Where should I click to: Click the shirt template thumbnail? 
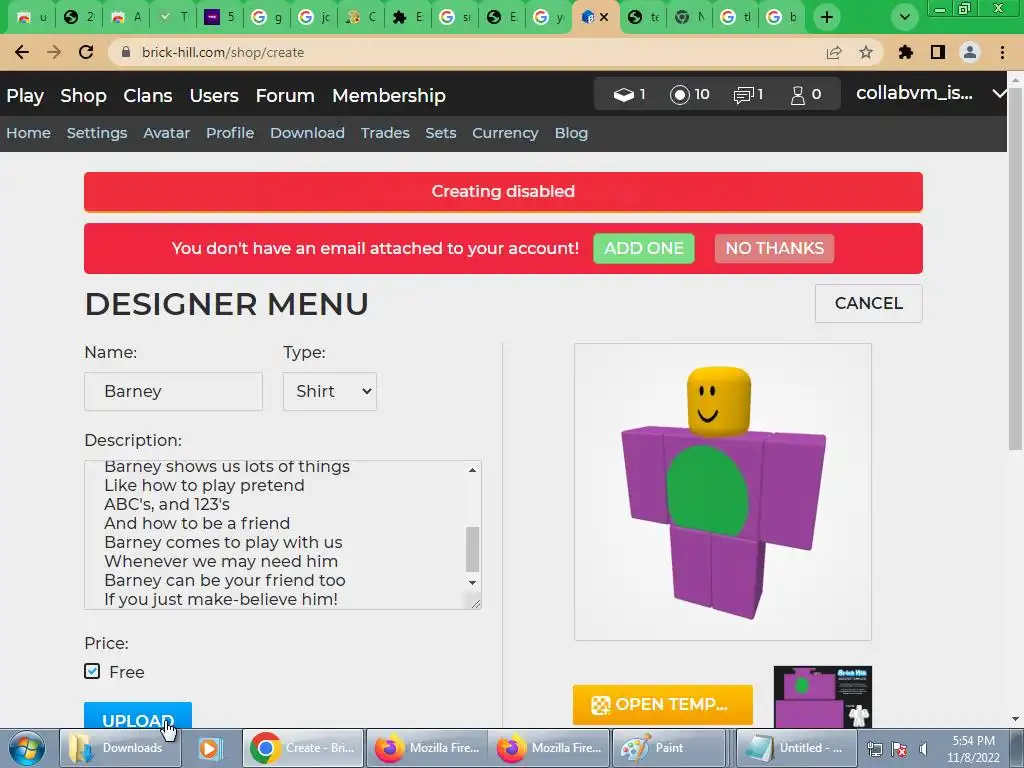click(822, 697)
